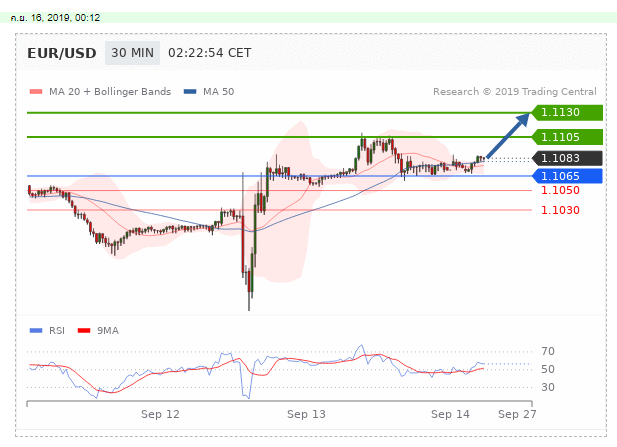Click the Sep 14 date axis label
This screenshot has width=617, height=447.
click(x=450, y=414)
